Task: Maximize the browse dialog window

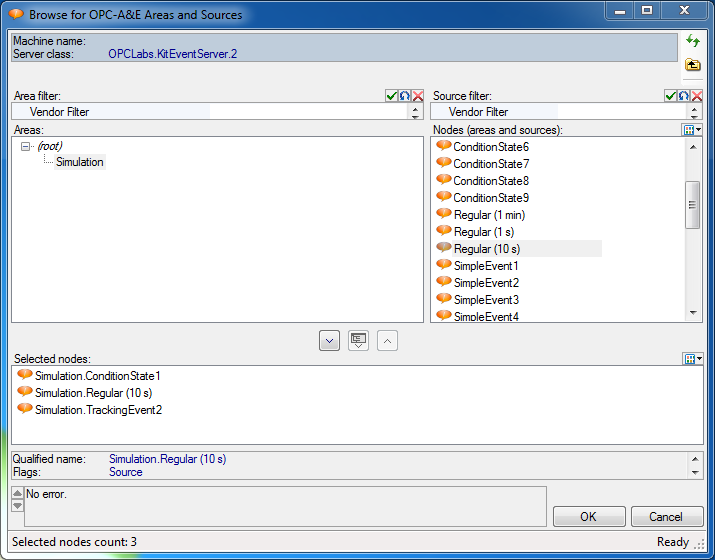Action: (647, 10)
